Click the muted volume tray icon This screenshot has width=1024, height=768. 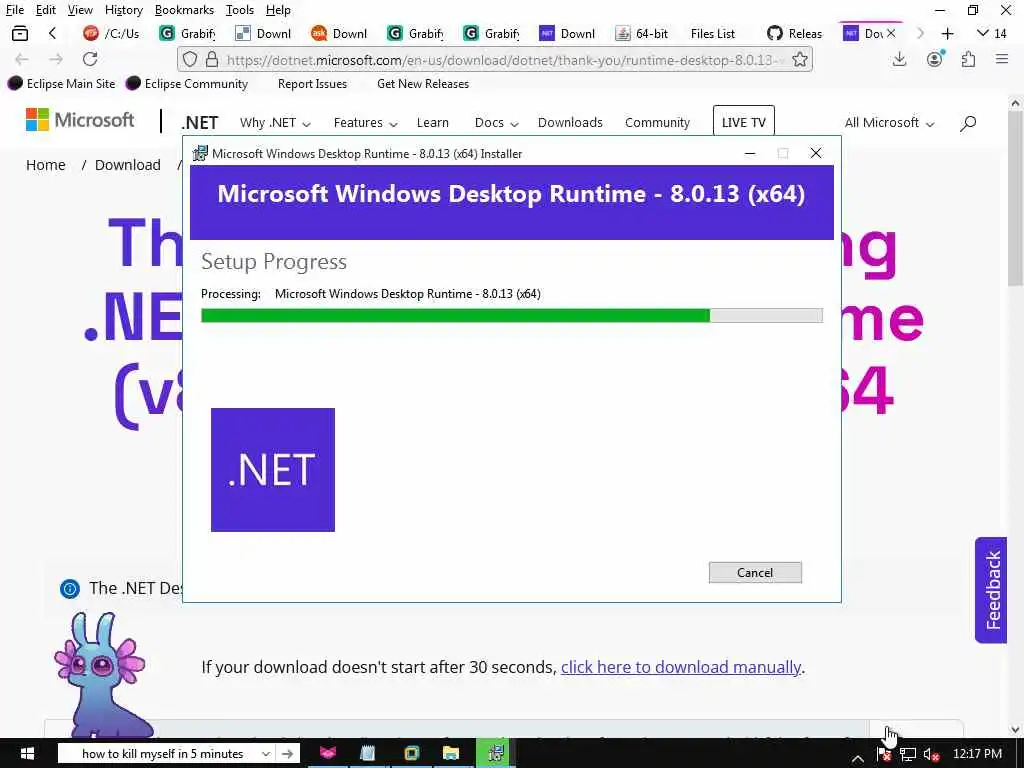tap(931, 755)
